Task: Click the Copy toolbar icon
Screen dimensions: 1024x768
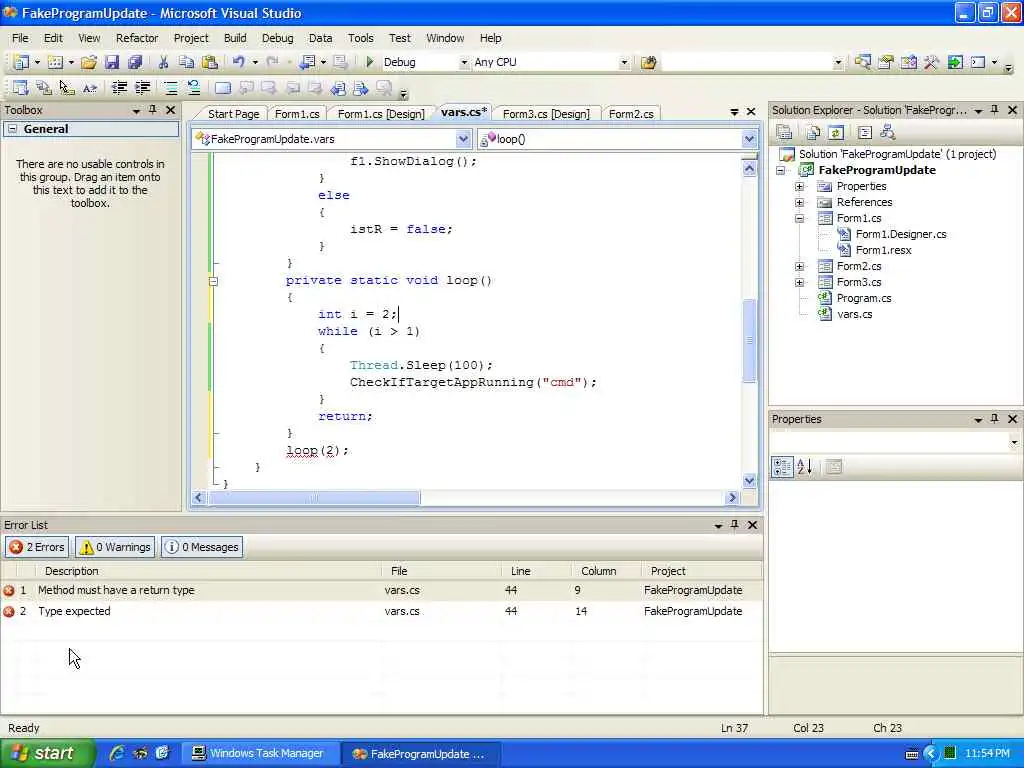Action: (x=187, y=62)
